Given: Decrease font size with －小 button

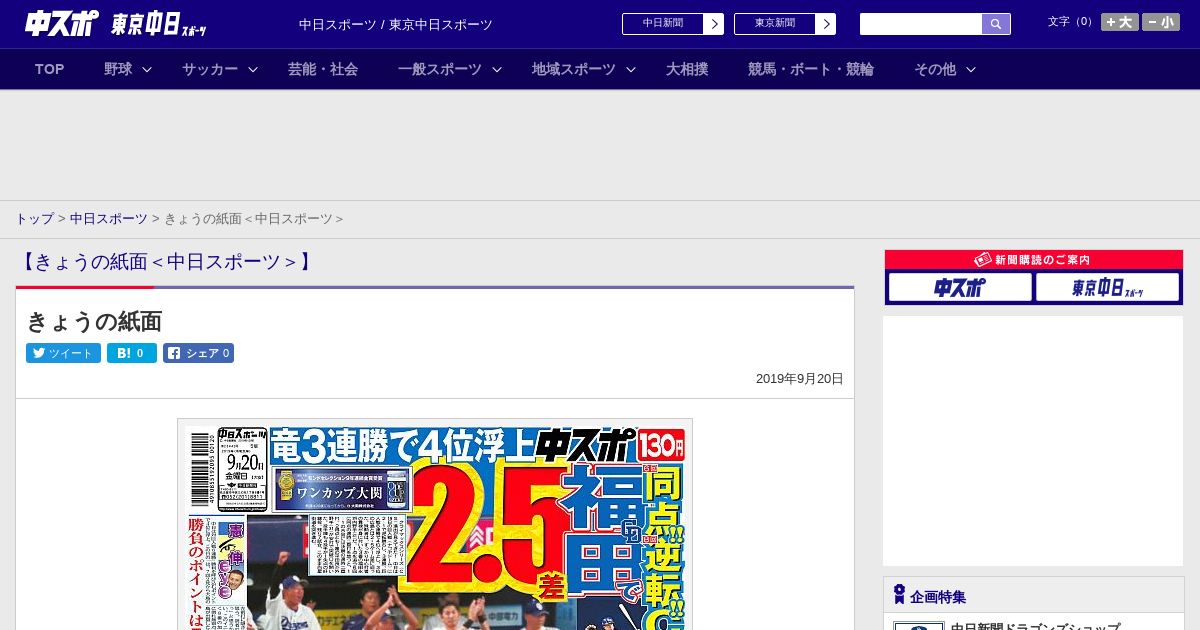Looking at the screenshot, I should click(1161, 22).
